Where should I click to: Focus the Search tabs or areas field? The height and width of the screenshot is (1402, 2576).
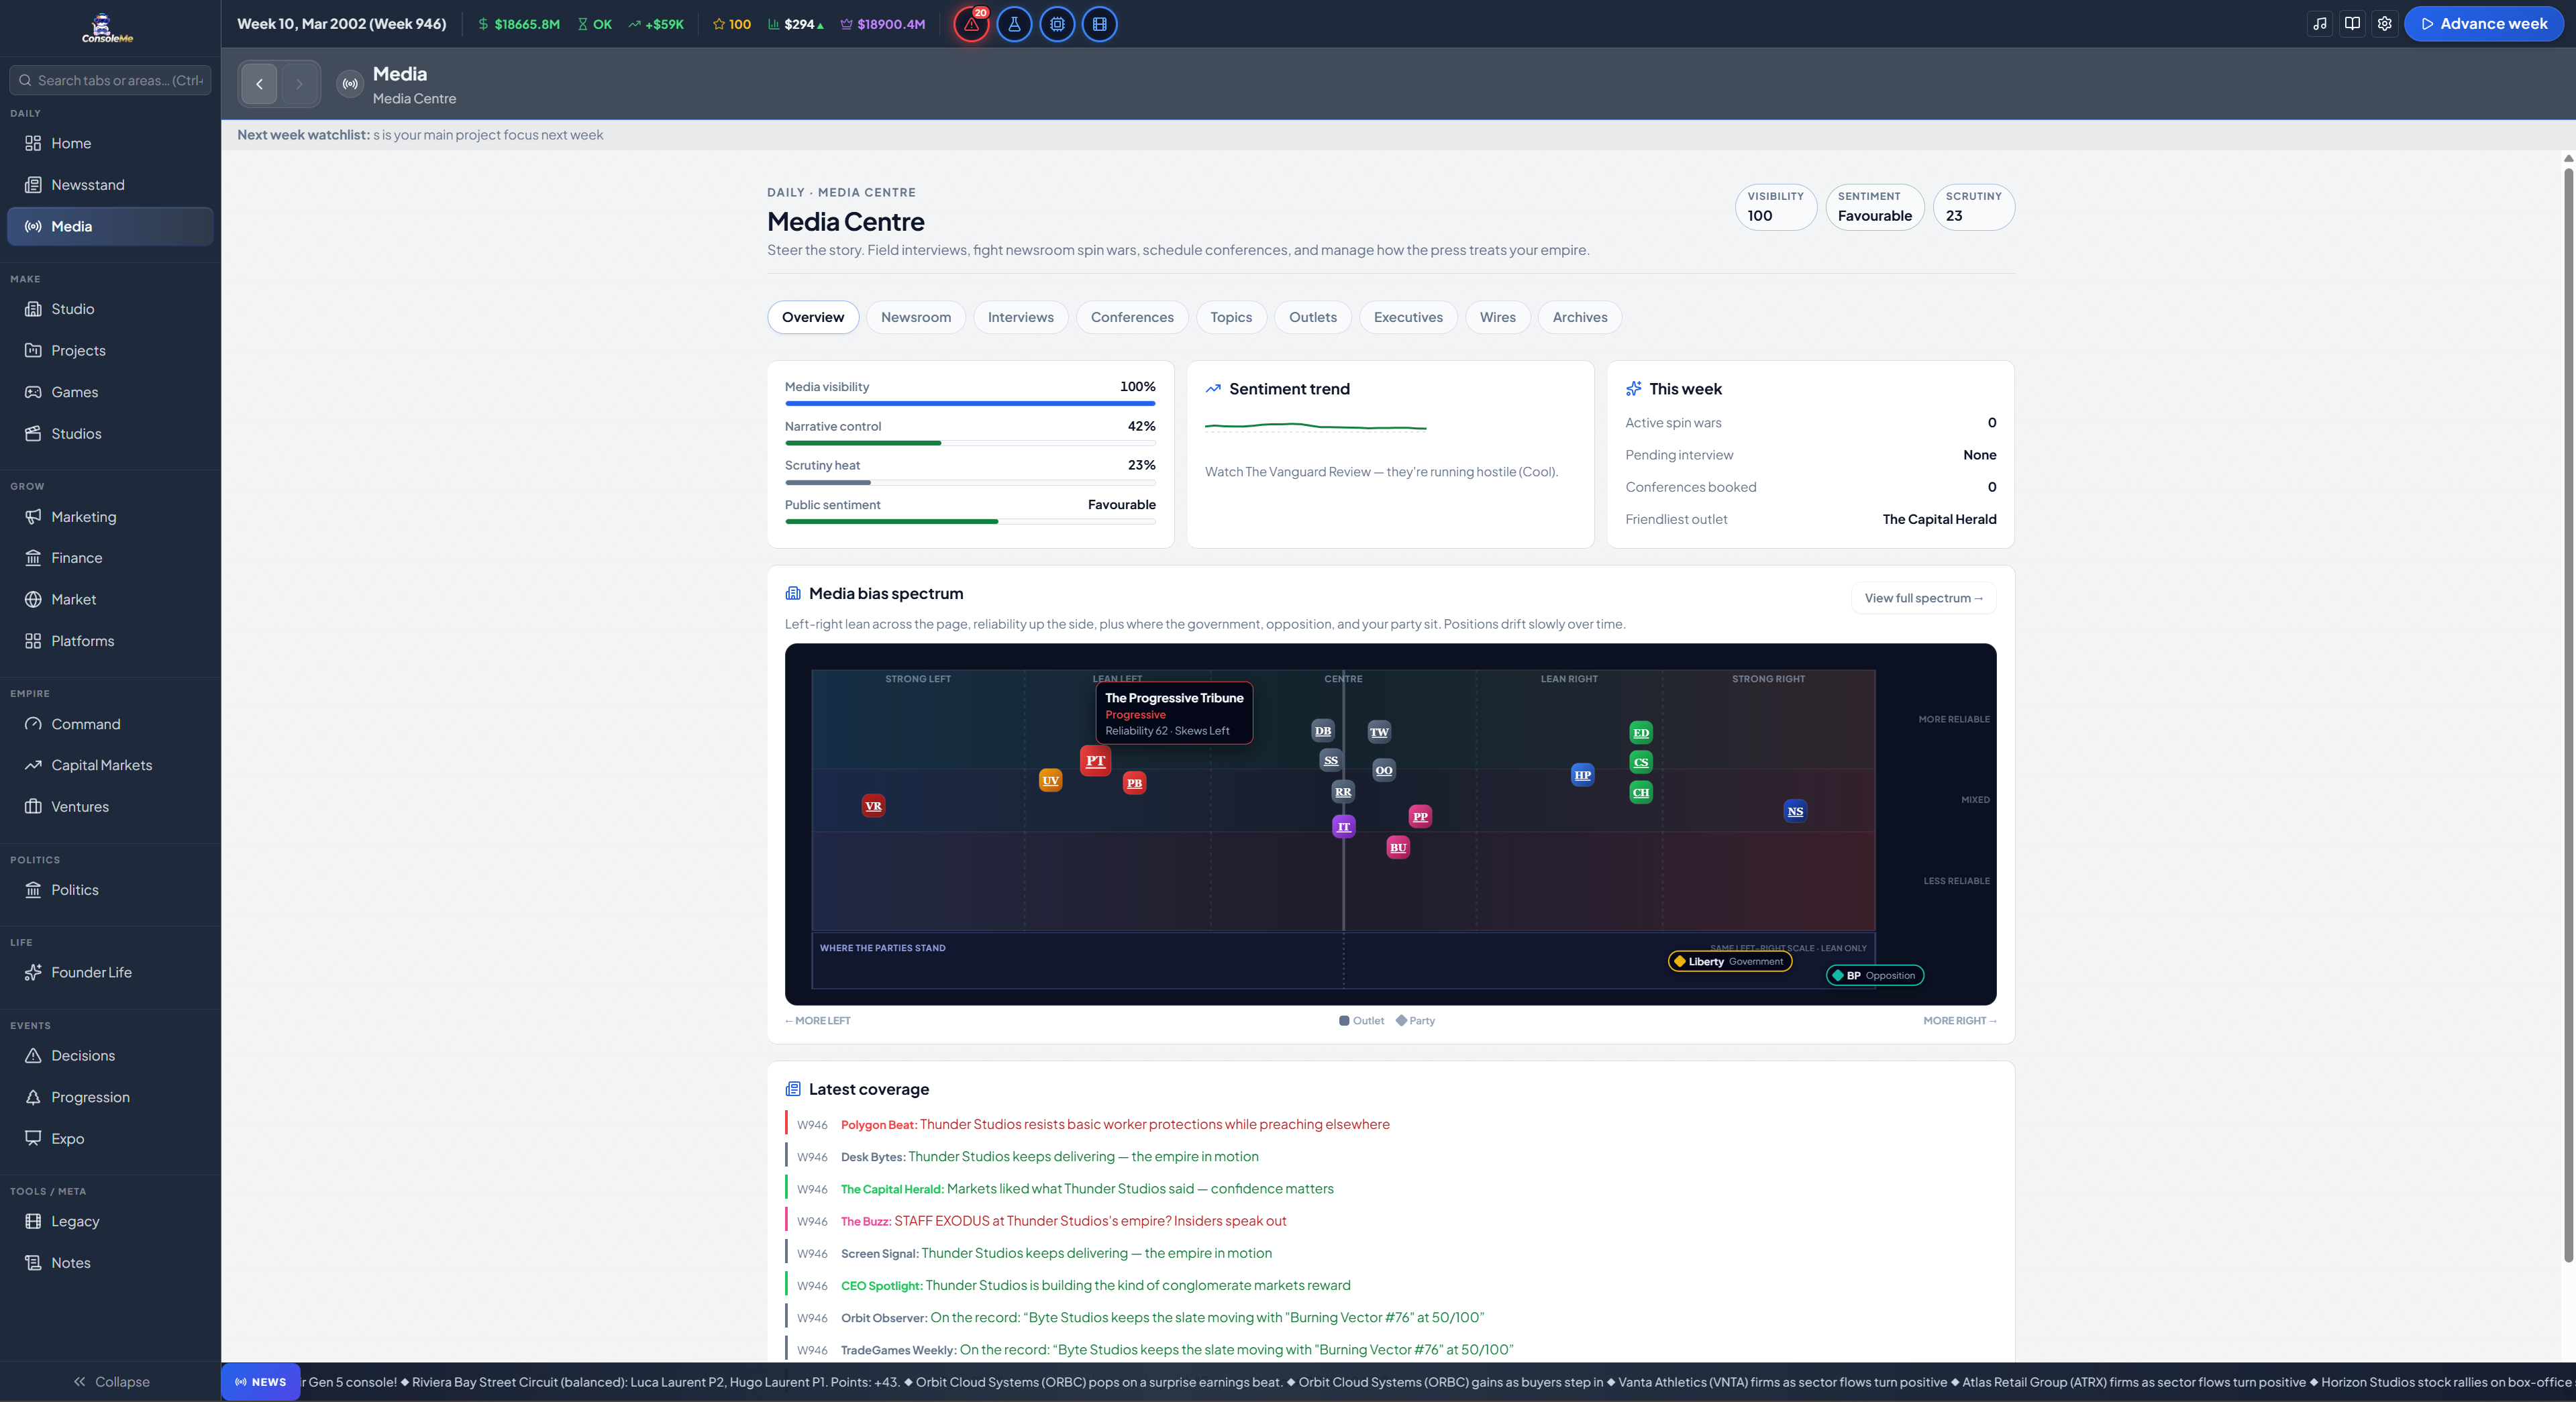point(110,80)
